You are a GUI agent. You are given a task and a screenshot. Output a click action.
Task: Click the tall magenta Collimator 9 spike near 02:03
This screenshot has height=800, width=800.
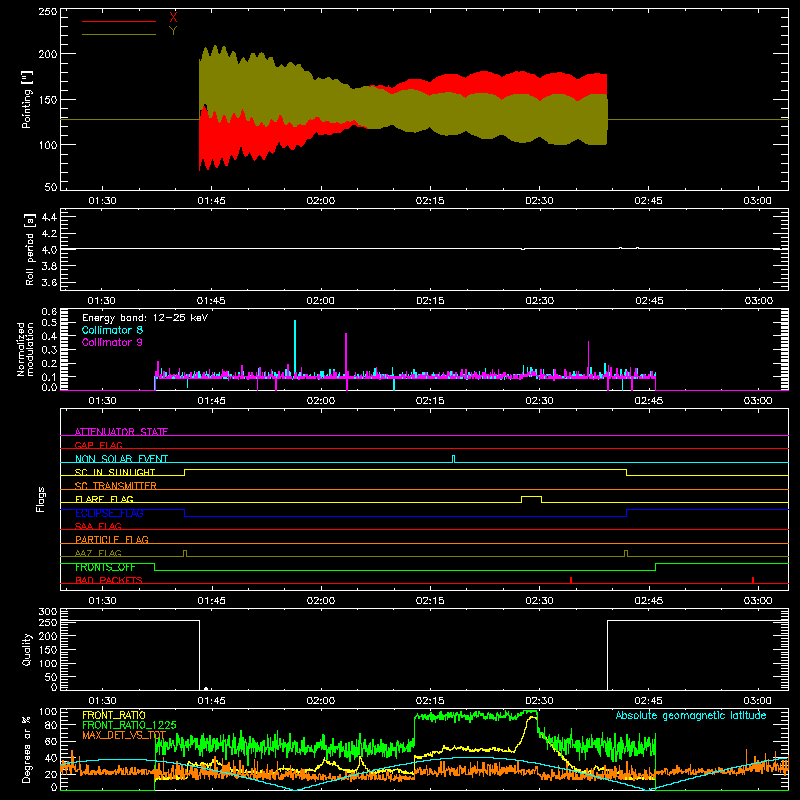[x=346, y=357]
